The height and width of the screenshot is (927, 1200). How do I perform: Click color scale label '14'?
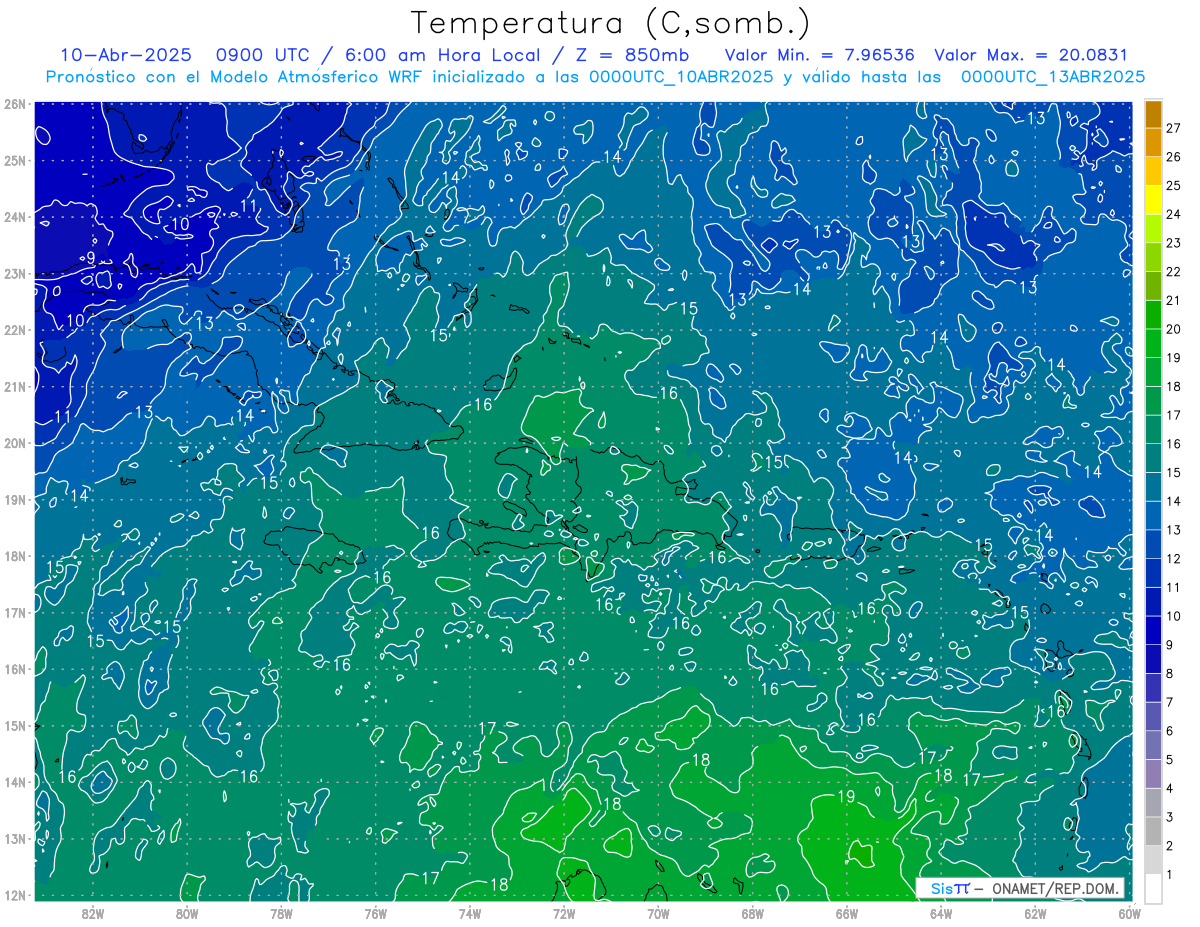click(x=1175, y=501)
